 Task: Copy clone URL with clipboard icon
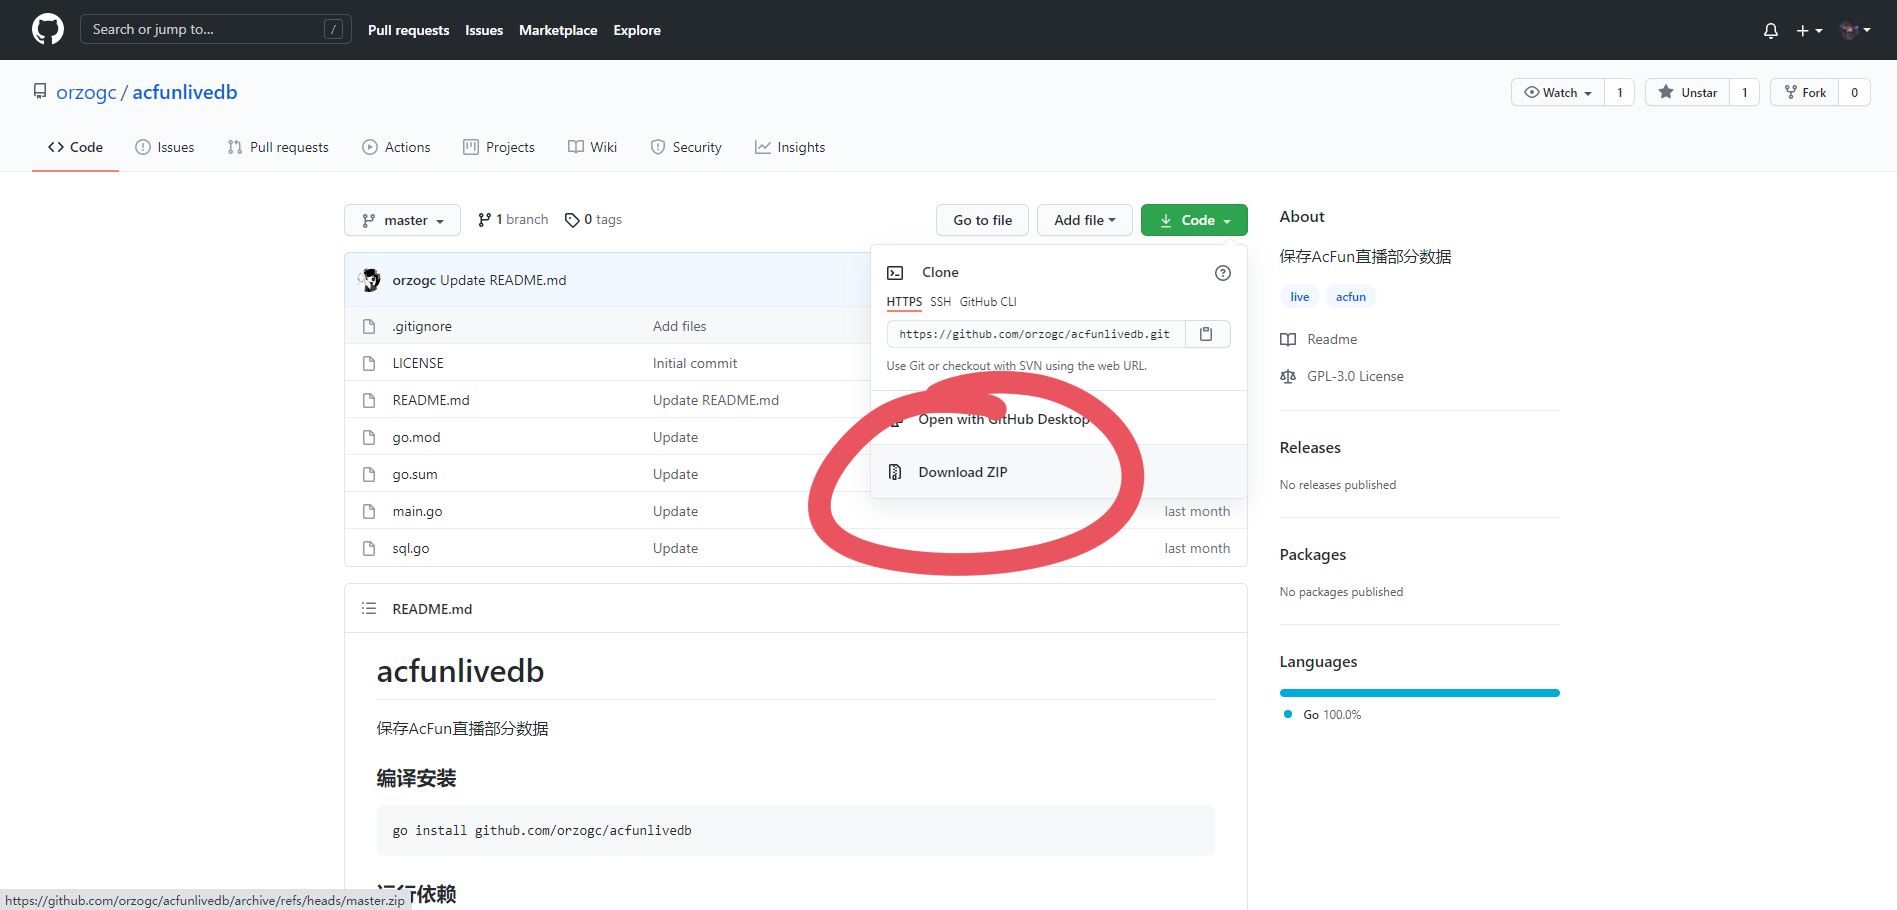coord(1206,334)
